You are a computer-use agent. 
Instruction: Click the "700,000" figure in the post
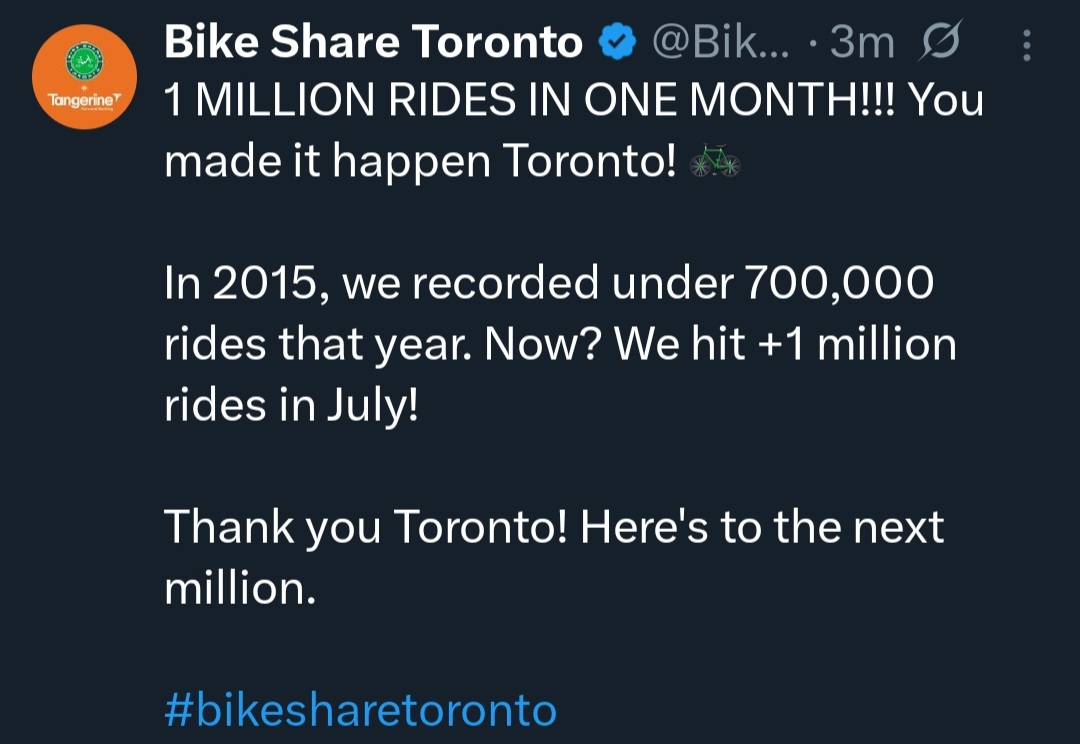[x=840, y=285]
